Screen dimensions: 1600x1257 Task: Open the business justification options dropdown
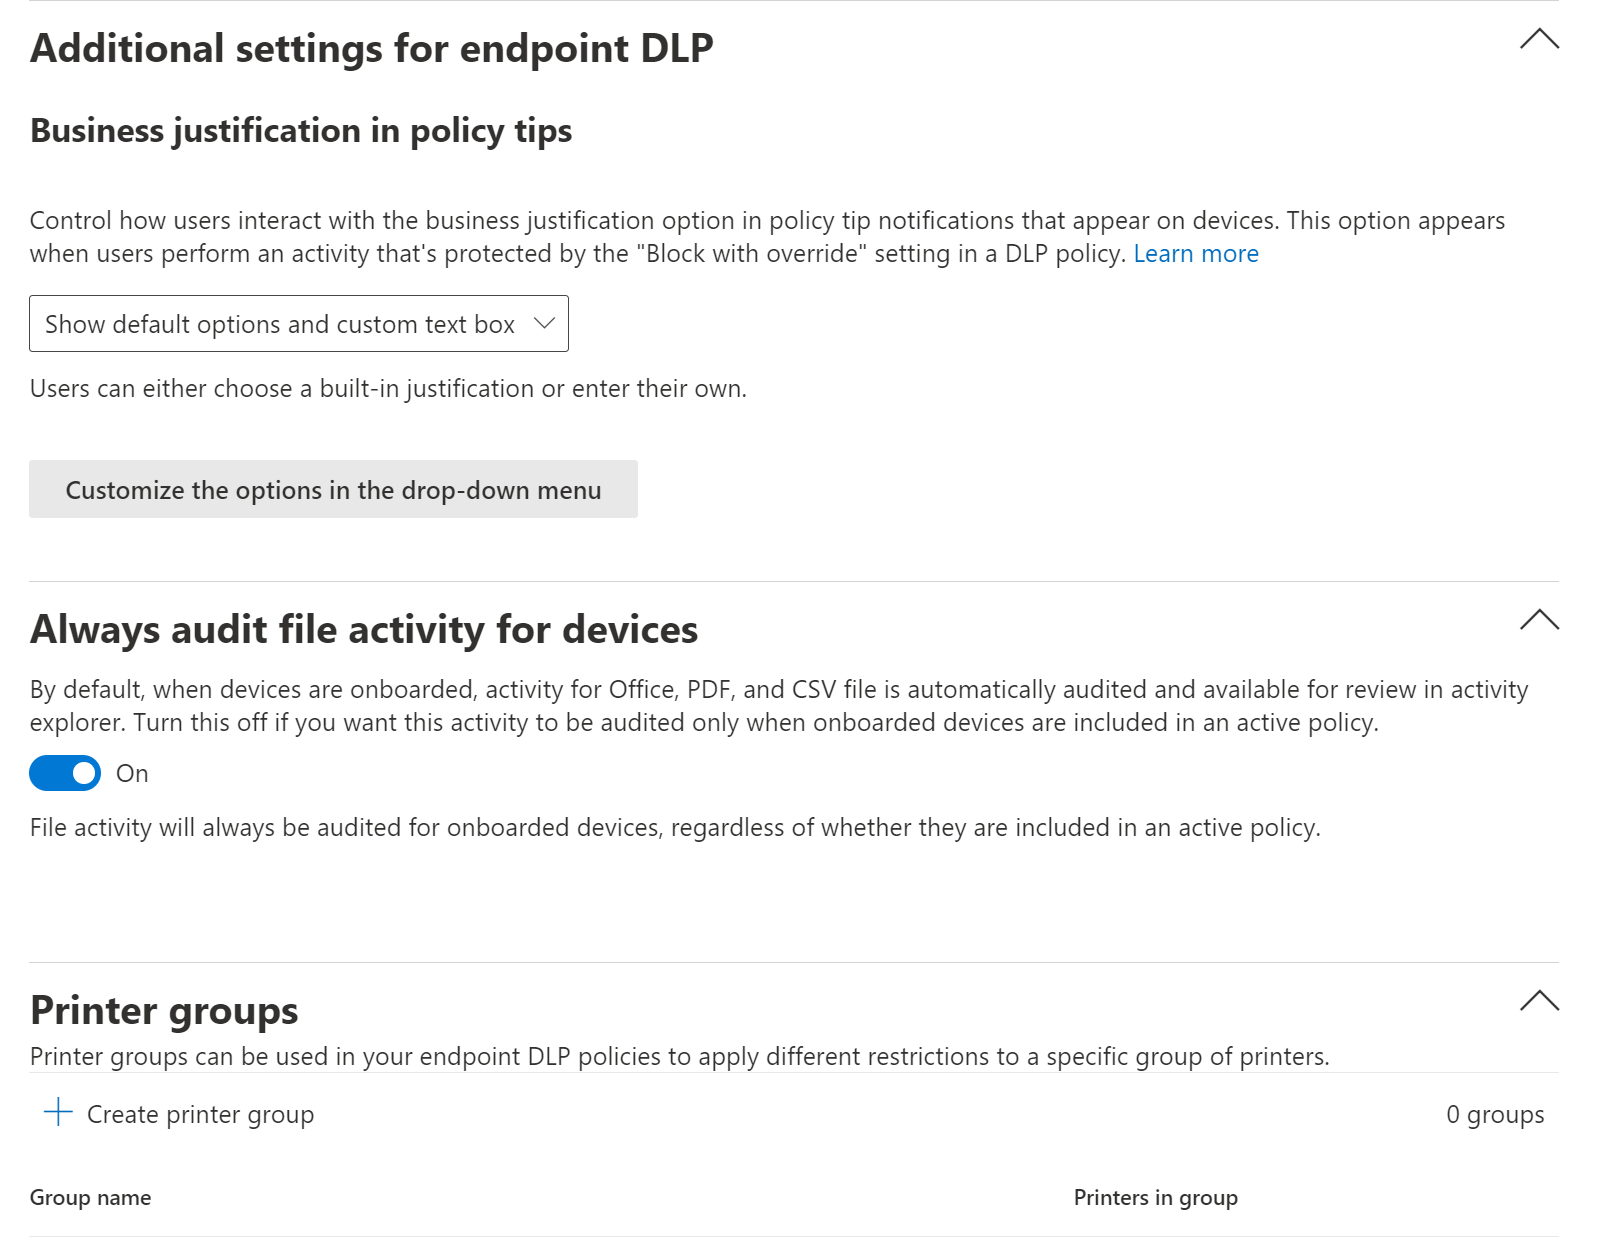tap(280, 324)
